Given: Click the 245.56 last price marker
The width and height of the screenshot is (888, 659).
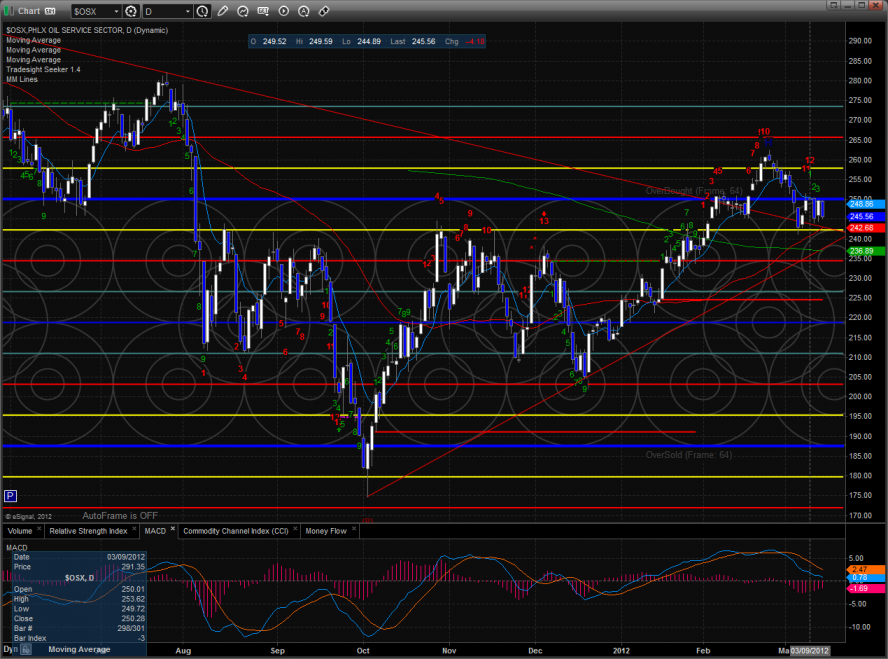Looking at the screenshot, I should pos(862,216).
